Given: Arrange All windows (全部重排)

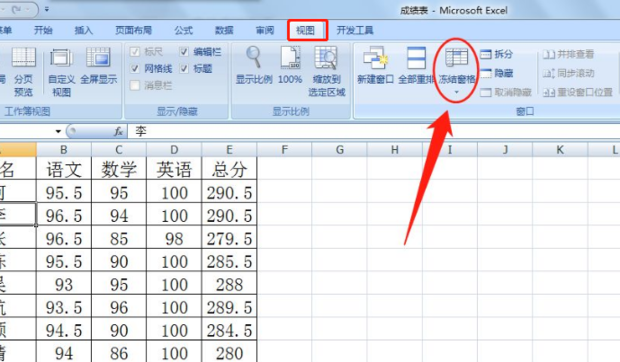Looking at the screenshot, I should point(416,66).
